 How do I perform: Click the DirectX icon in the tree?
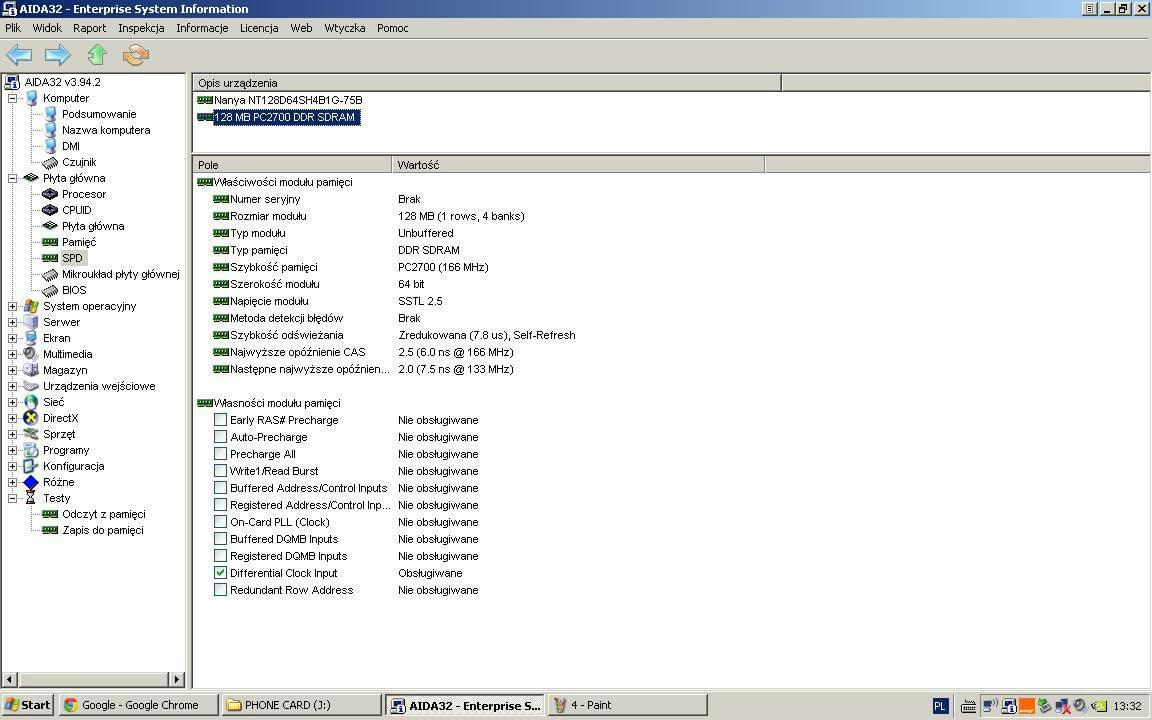coord(30,418)
